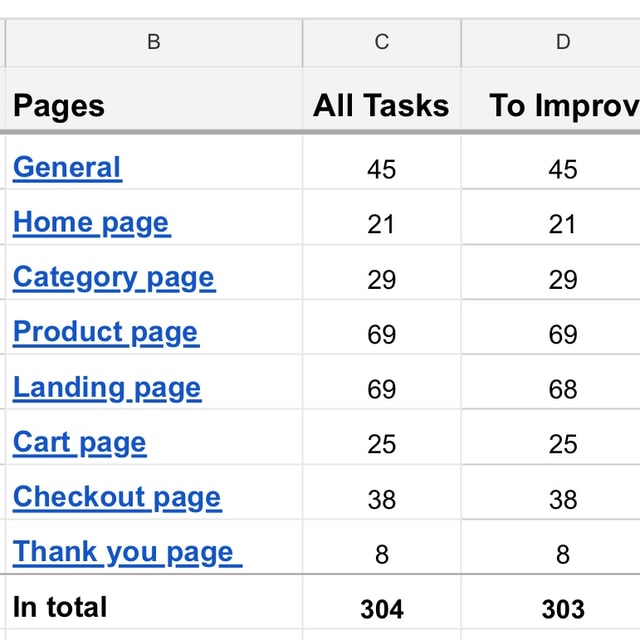This screenshot has width=640, height=640.
Task: Select Cart page All Tasks value 25
Action: click(x=381, y=443)
